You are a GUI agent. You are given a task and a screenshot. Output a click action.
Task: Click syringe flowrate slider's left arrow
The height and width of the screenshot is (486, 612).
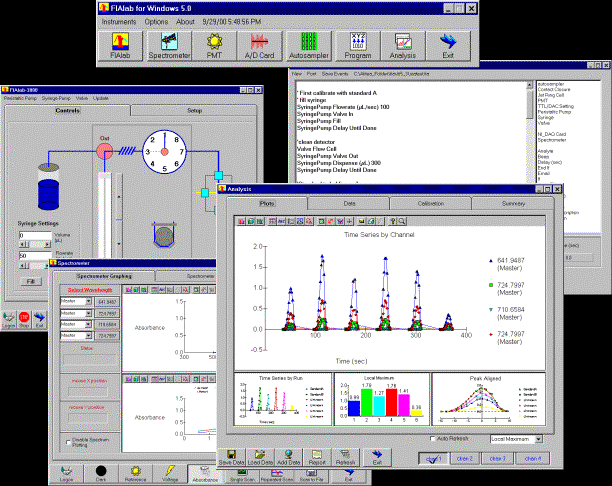point(23,265)
